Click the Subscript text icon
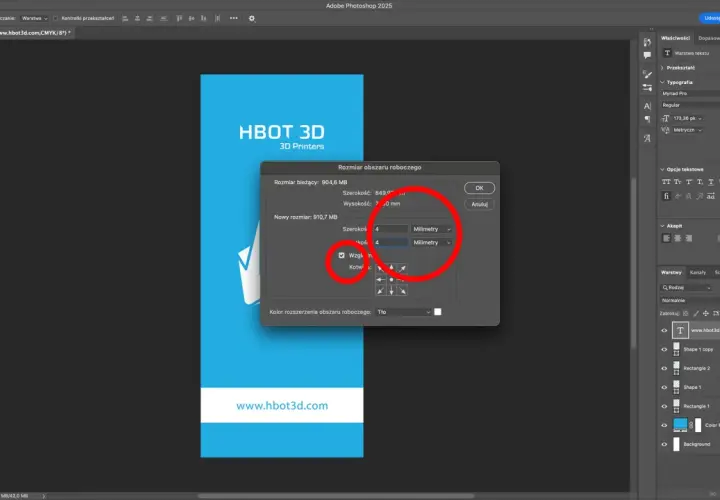The width and height of the screenshot is (720, 500). 700,182
